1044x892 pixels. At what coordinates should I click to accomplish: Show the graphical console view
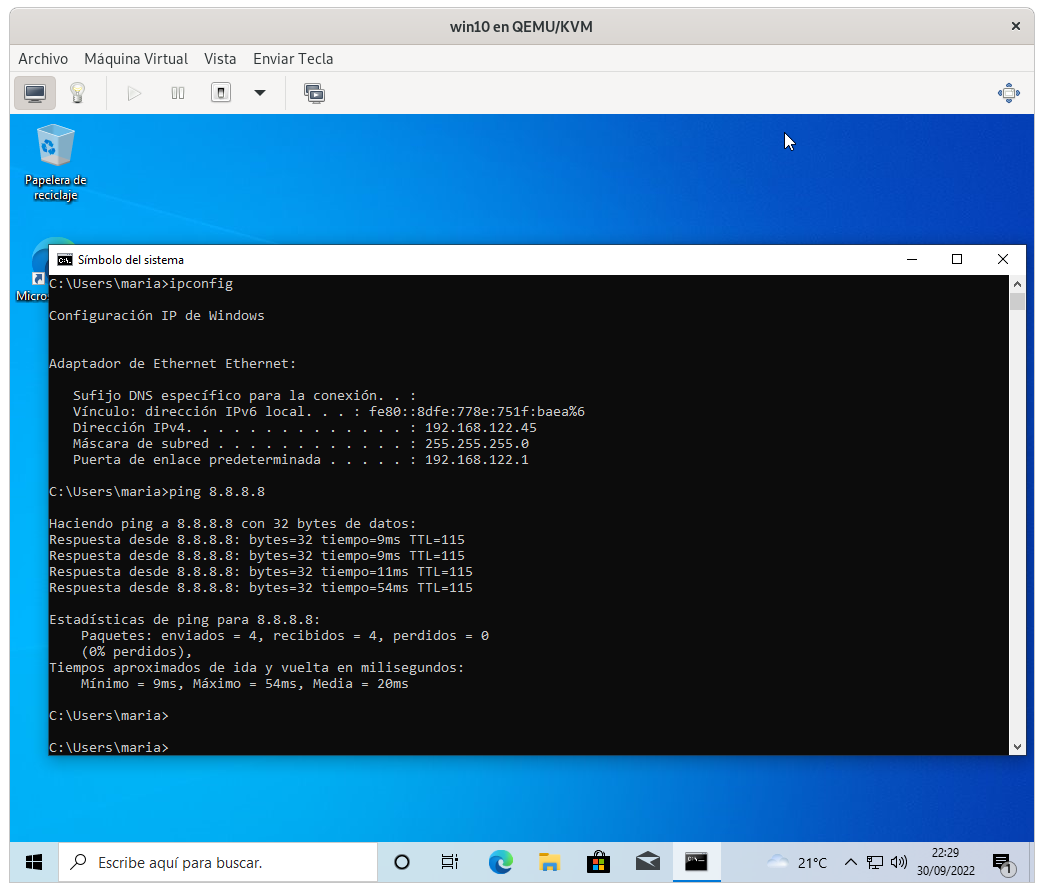pyautogui.click(x=35, y=93)
